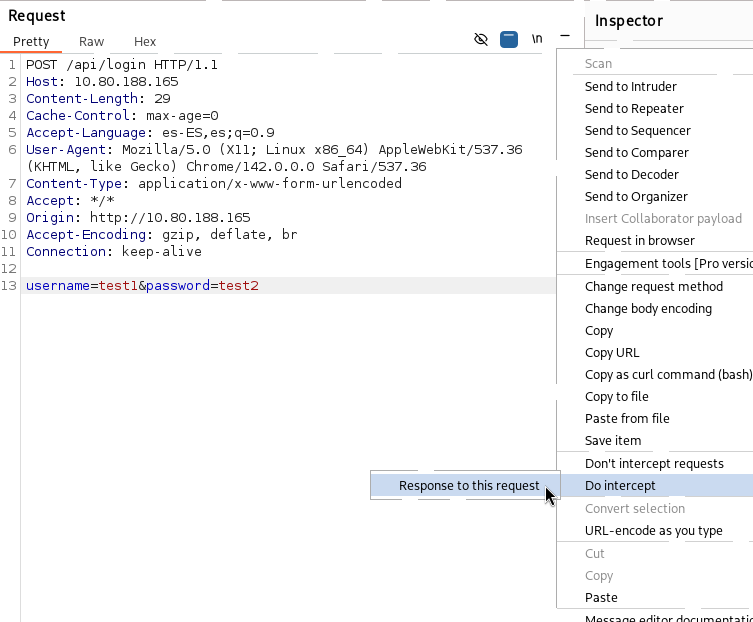Click the Origin header line

pos(138,218)
